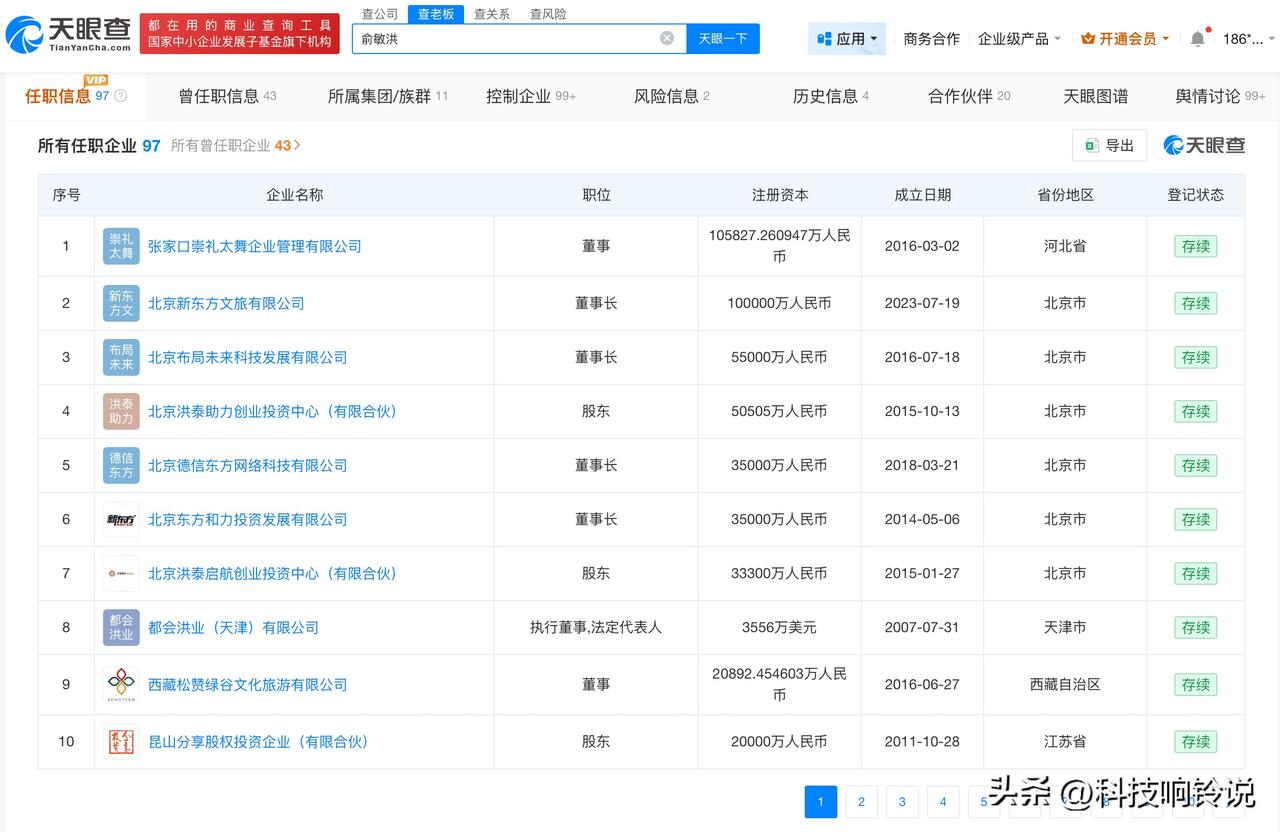This screenshot has width=1280, height=832.
Task: Click the 导出 export button
Action: (x=1109, y=145)
